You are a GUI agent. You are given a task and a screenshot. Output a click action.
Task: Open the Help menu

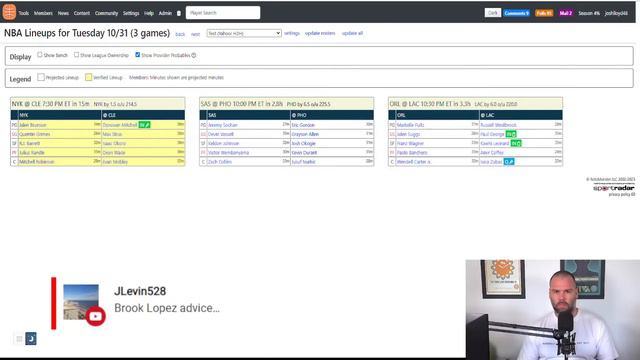click(149, 13)
